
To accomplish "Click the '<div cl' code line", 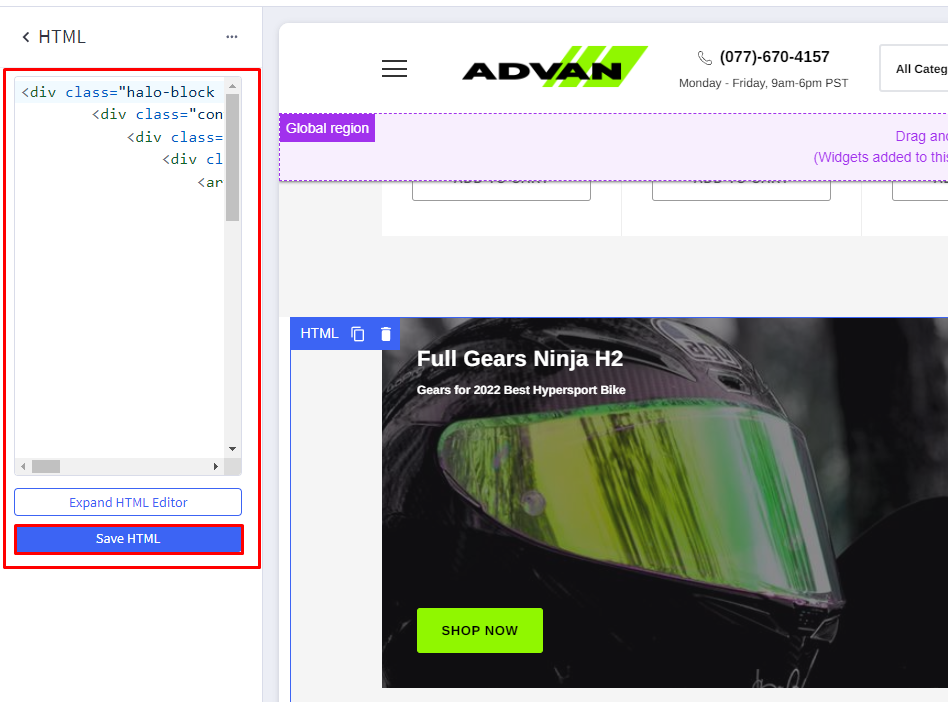I will 192,160.
